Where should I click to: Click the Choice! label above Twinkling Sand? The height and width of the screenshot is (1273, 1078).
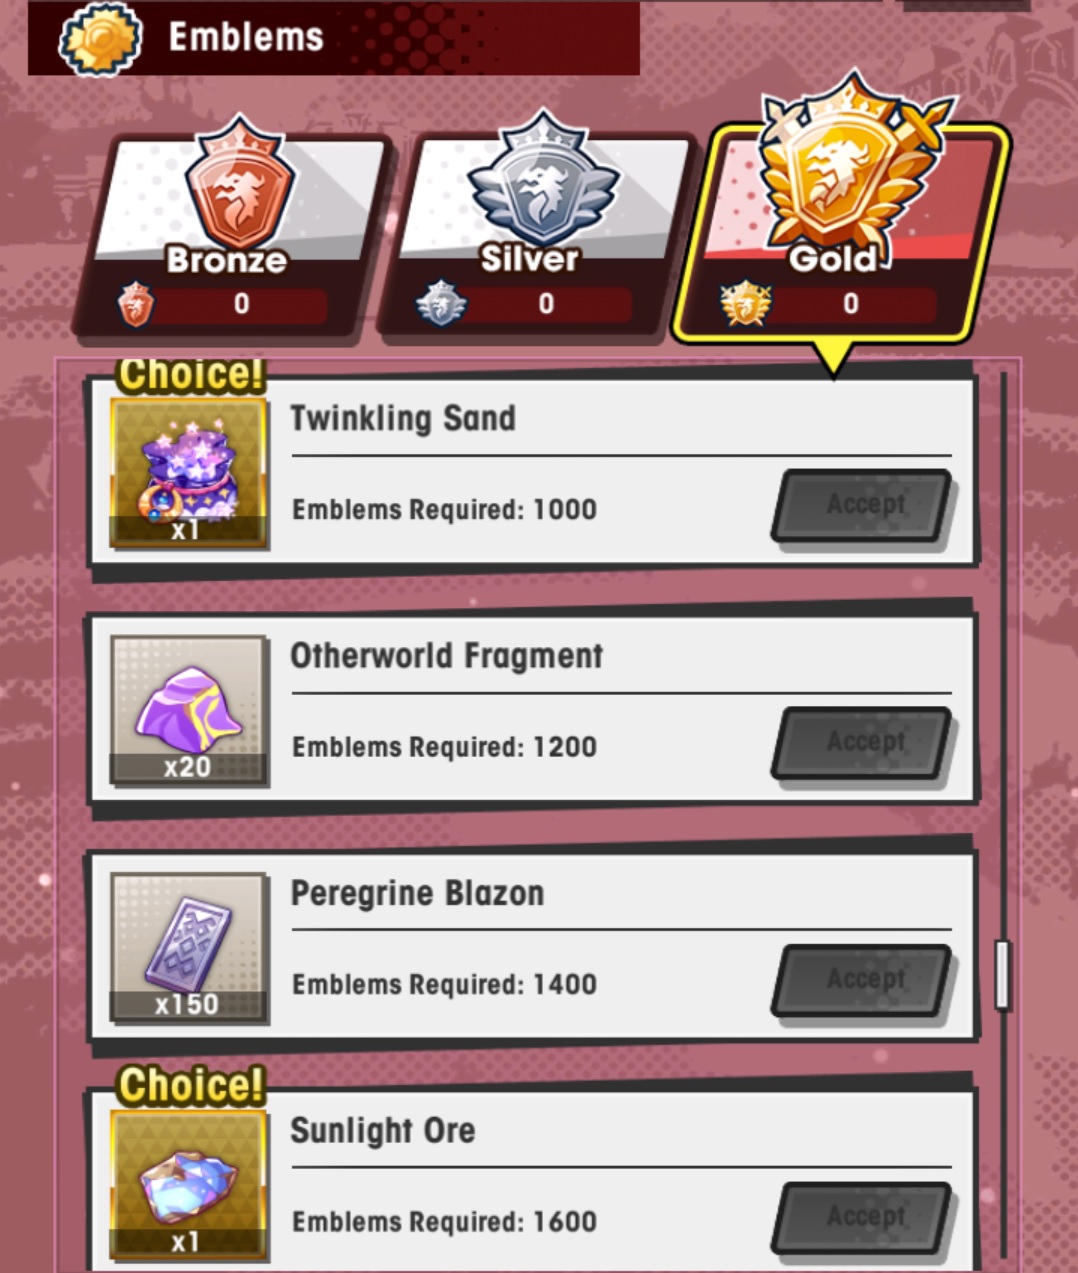point(190,375)
